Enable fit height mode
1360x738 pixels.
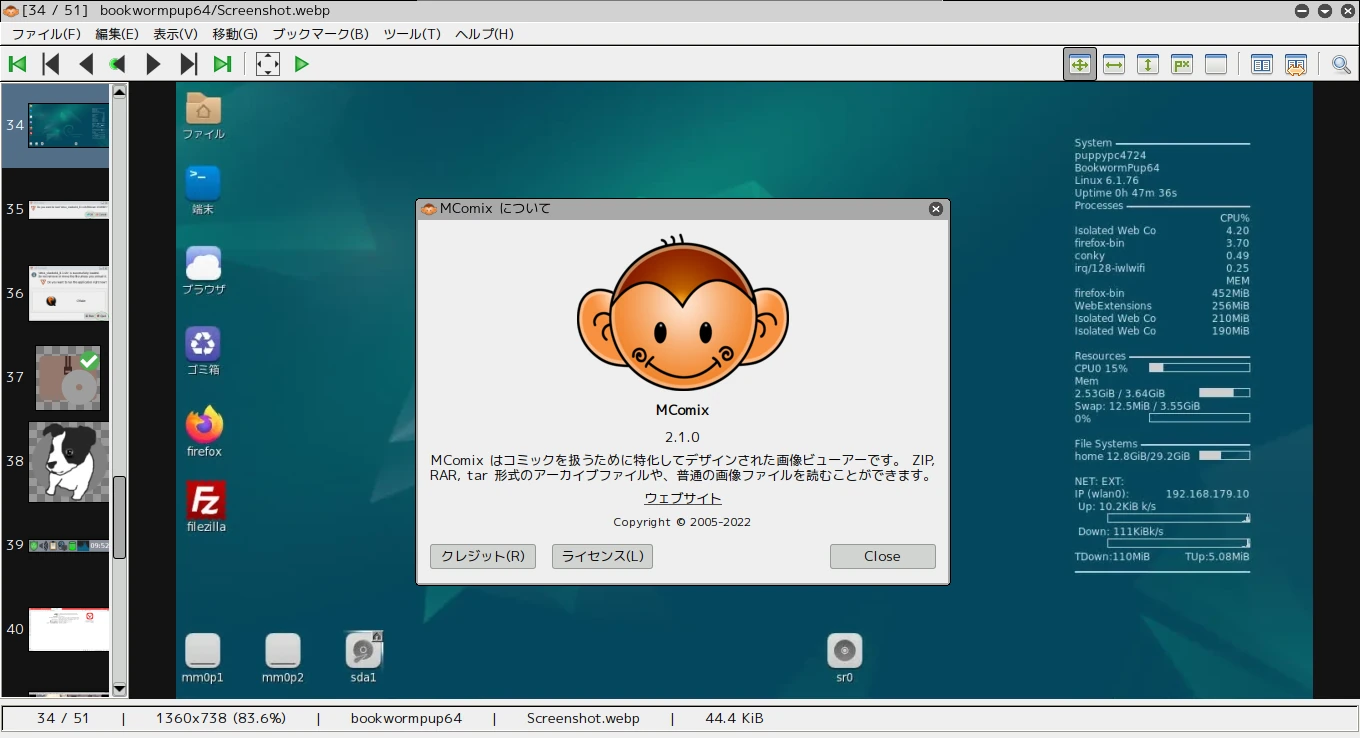[1148, 64]
